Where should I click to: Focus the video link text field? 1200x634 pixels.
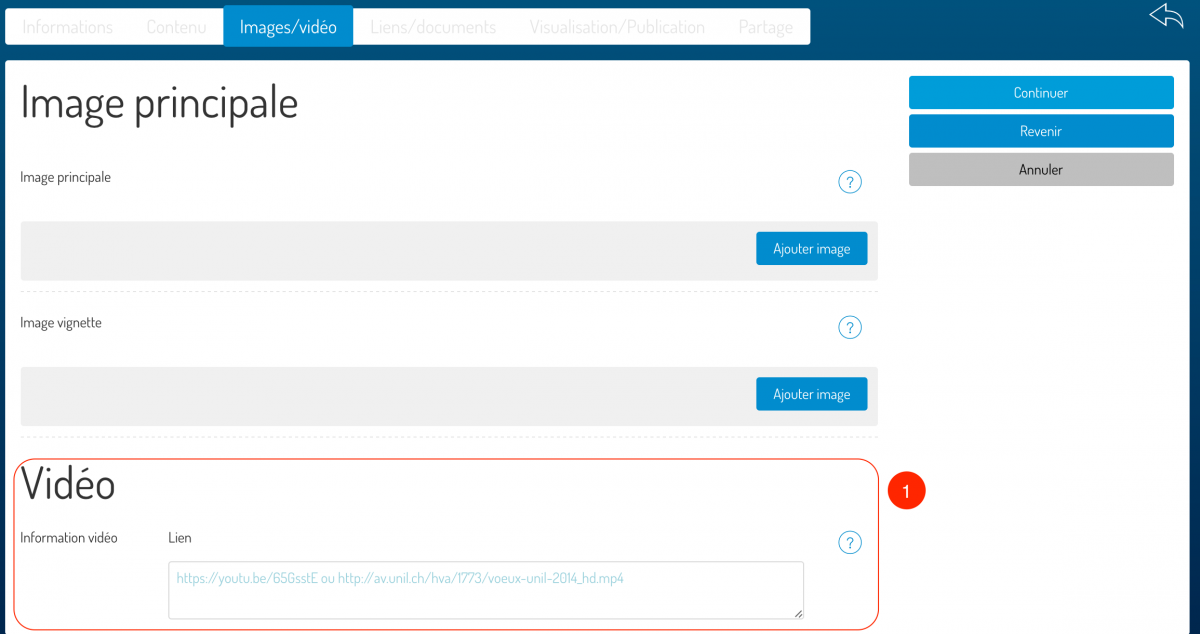[x=486, y=590]
